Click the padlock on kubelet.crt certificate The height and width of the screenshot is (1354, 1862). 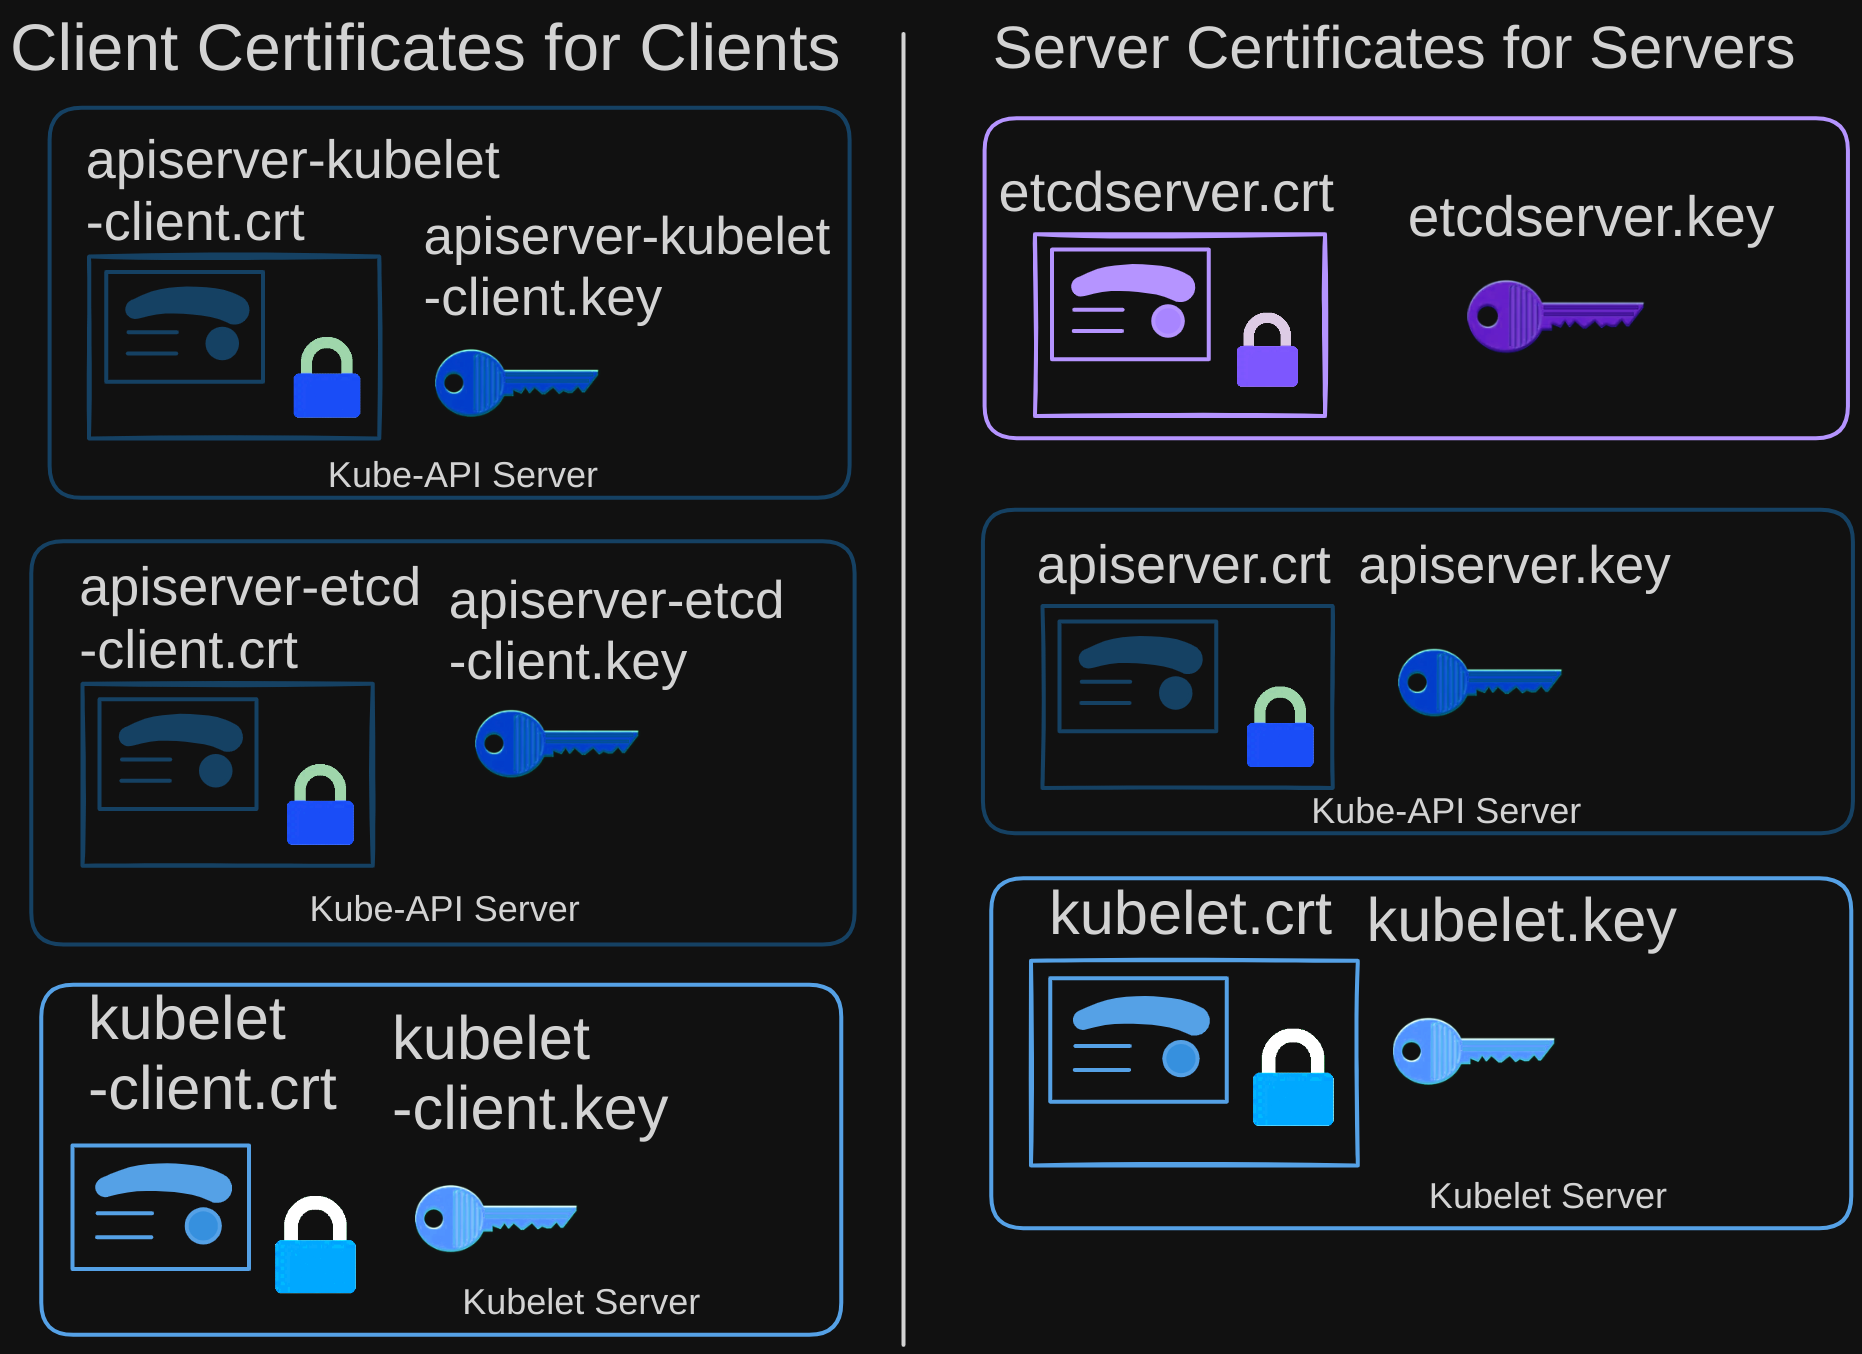click(1293, 1078)
